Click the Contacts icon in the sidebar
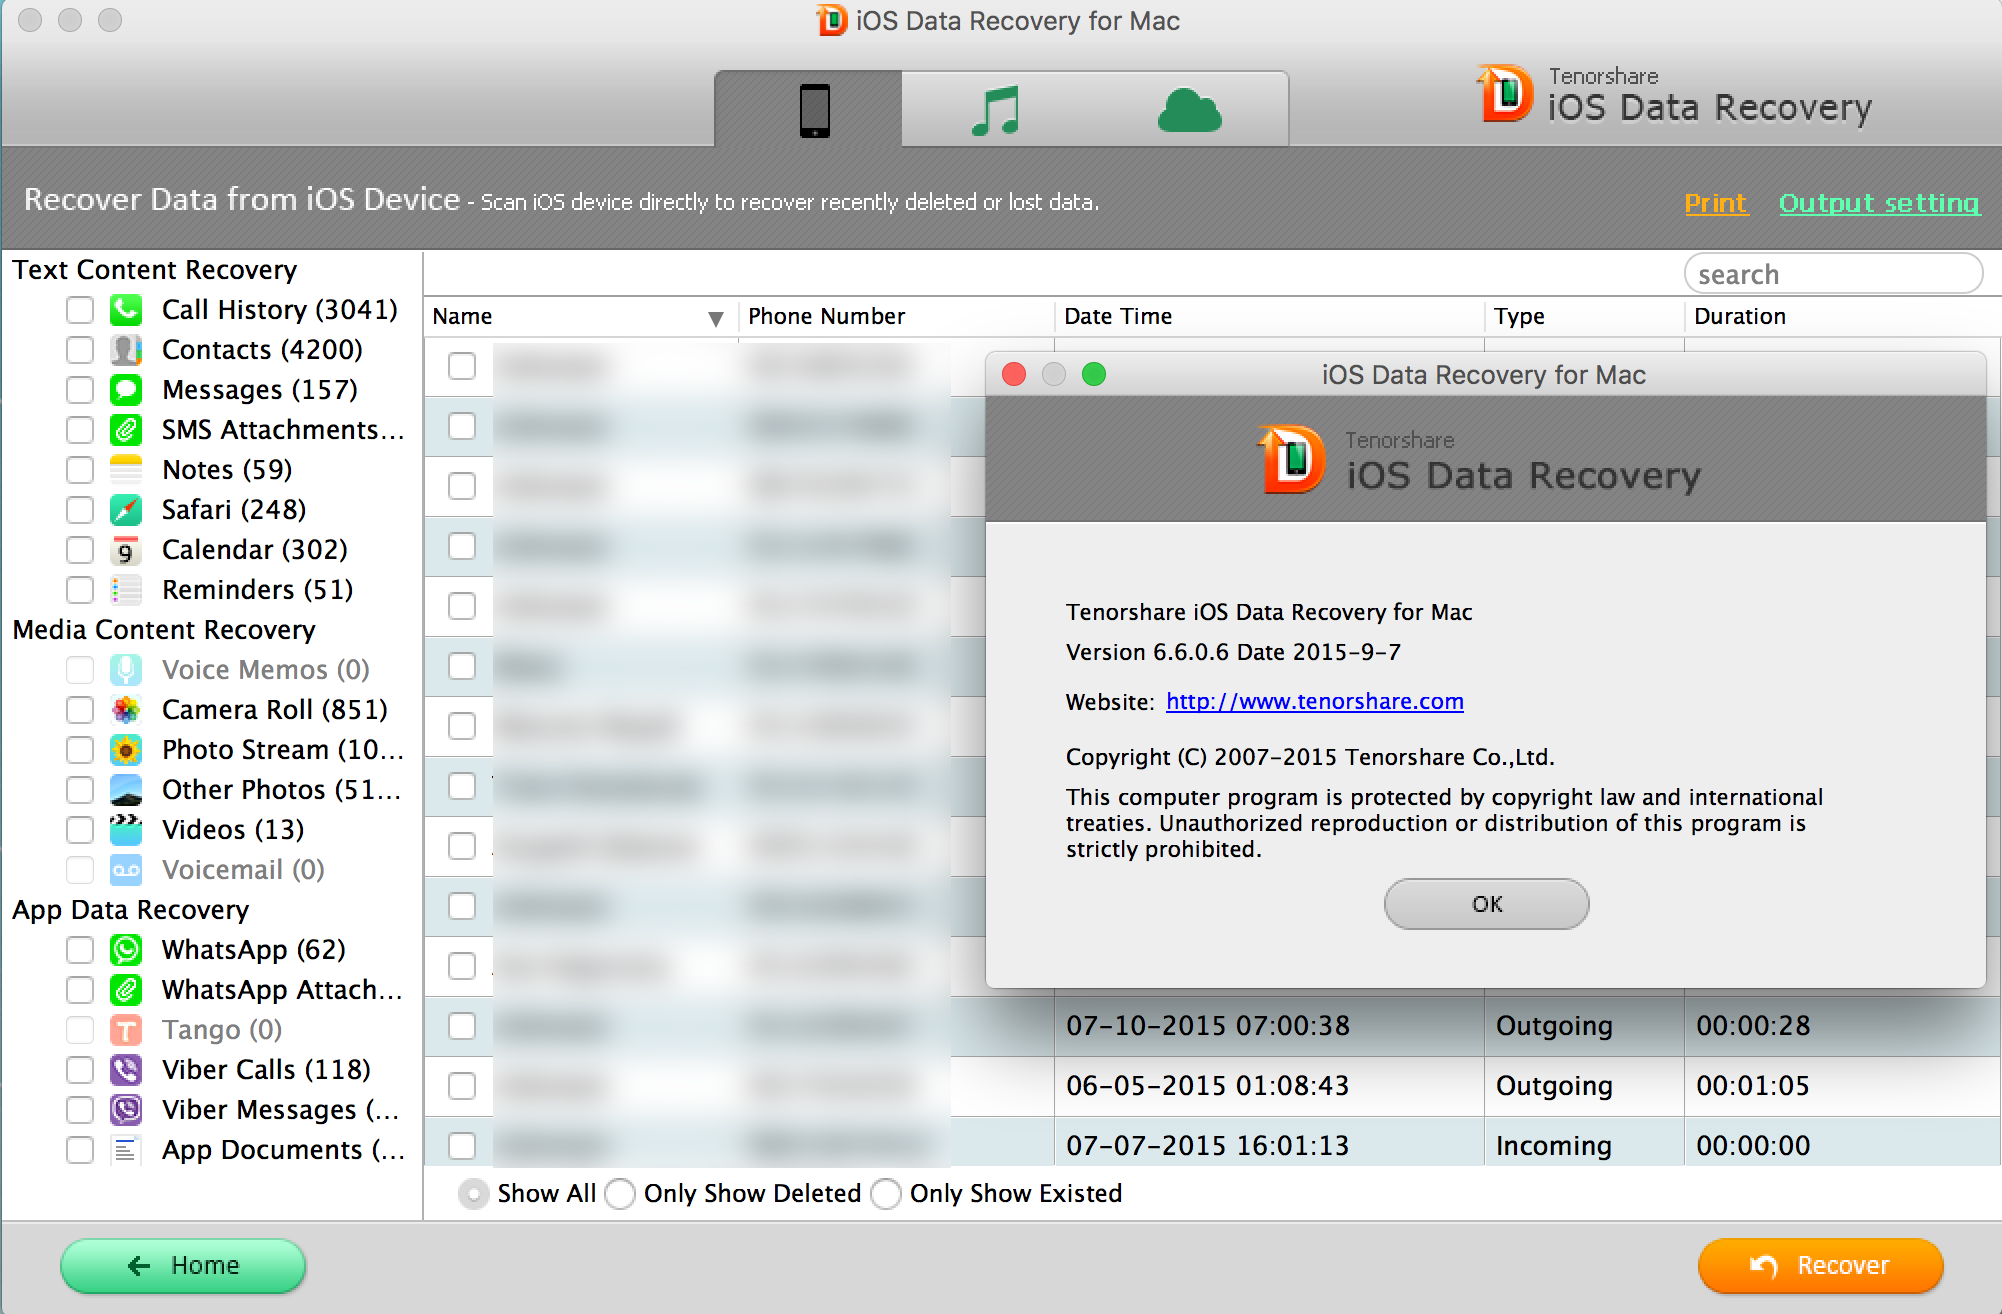Screen dimensions: 2002x1314 (126, 350)
